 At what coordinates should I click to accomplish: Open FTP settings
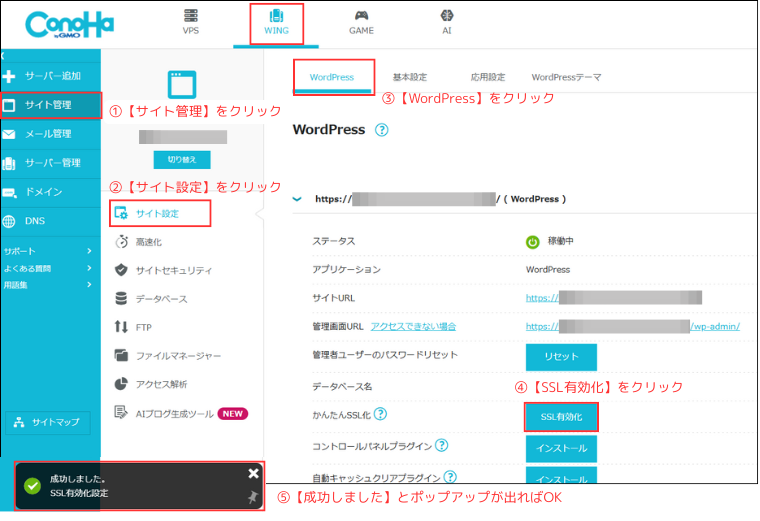tap(134, 328)
